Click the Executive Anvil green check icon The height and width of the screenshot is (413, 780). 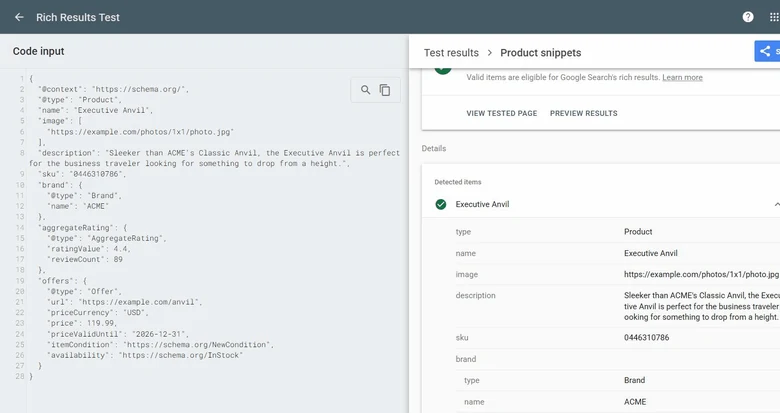(441, 205)
